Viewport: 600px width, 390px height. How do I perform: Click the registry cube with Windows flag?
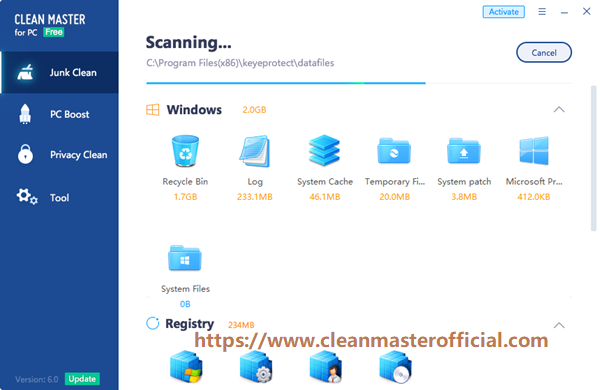click(x=186, y=367)
